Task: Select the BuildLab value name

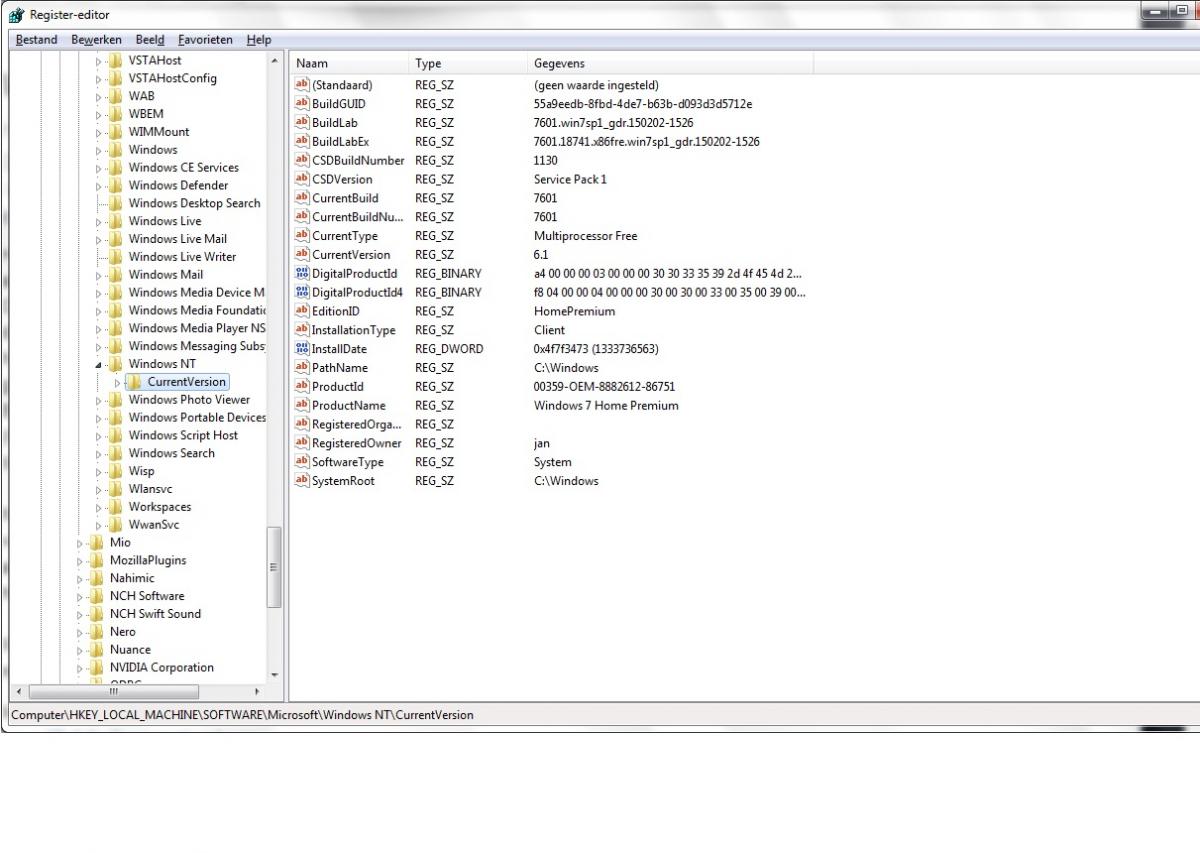Action: 335,123
